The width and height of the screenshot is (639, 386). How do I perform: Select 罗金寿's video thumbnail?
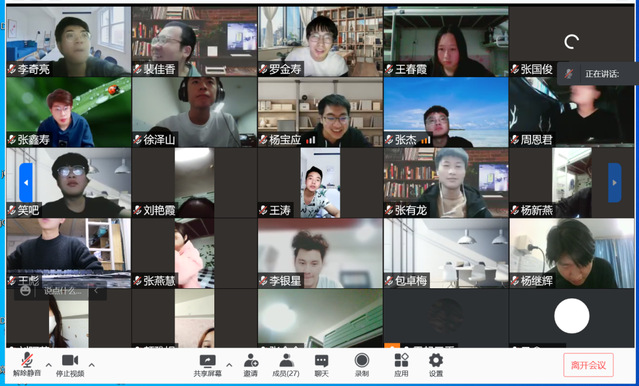[320, 41]
